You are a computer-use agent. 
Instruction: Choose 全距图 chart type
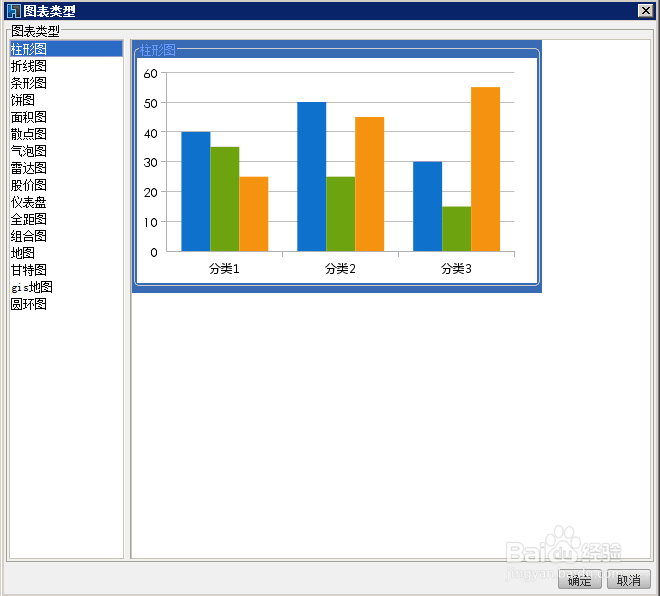coord(66,219)
